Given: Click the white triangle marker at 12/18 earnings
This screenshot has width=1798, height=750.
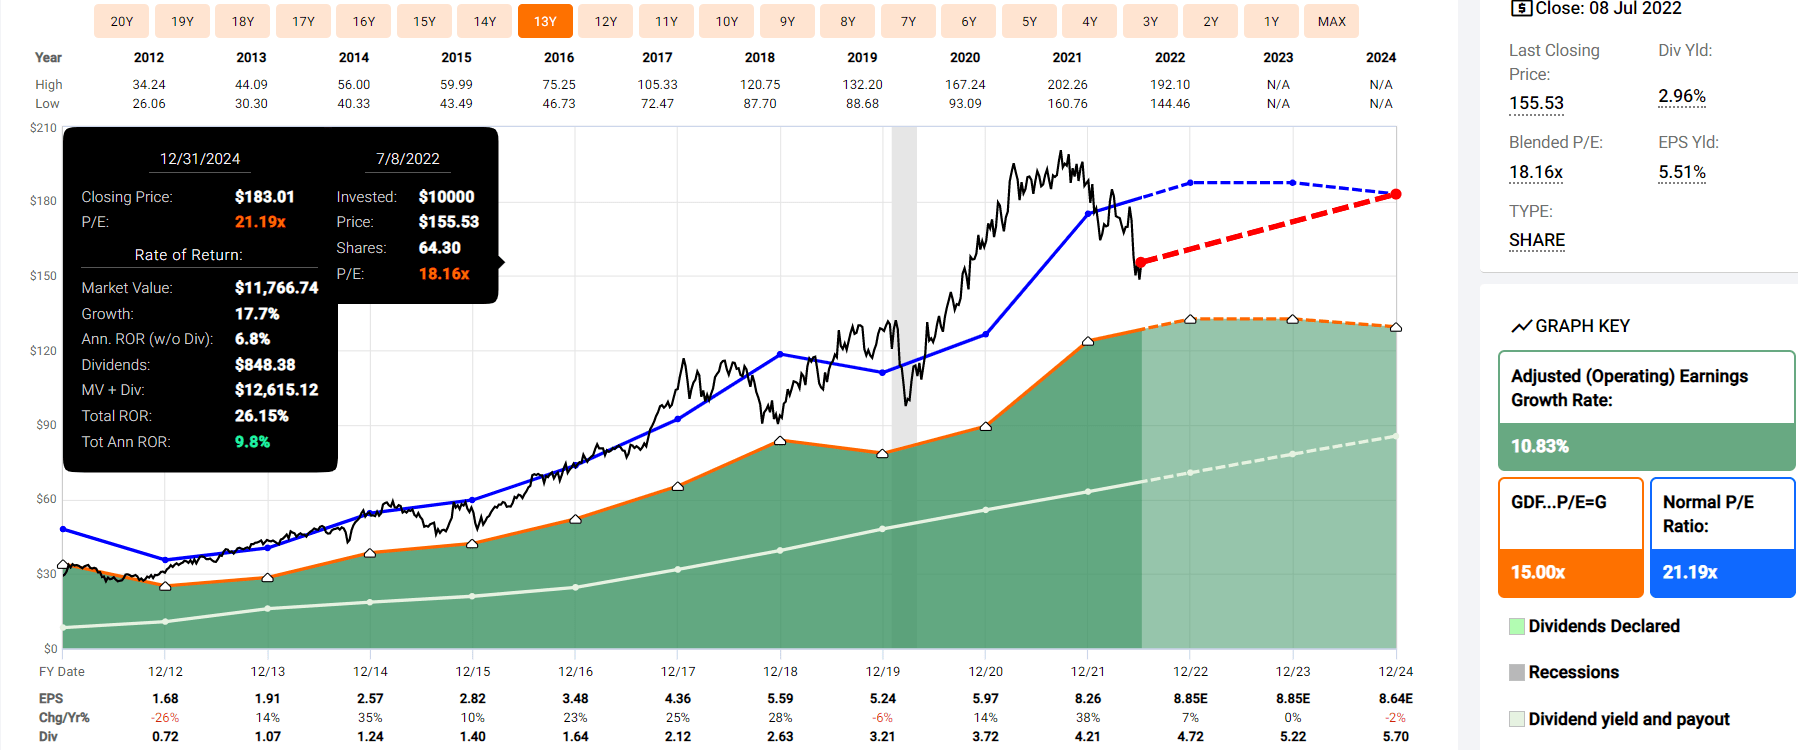Looking at the screenshot, I should 780,441.
